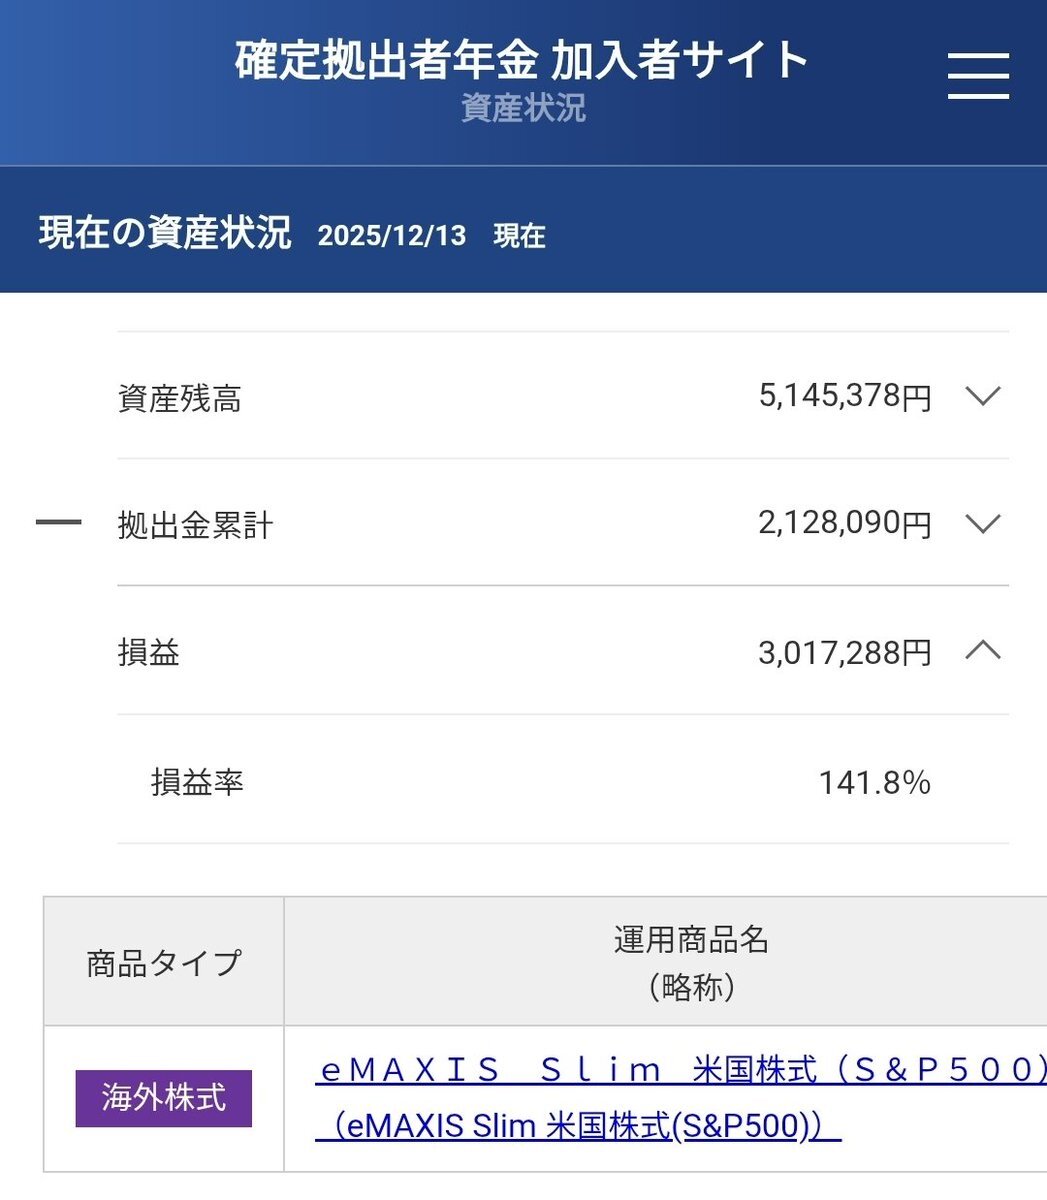Click the 確定拠出者年金 加入者サイト title
The height and width of the screenshot is (1200, 1047).
click(522, 59)
